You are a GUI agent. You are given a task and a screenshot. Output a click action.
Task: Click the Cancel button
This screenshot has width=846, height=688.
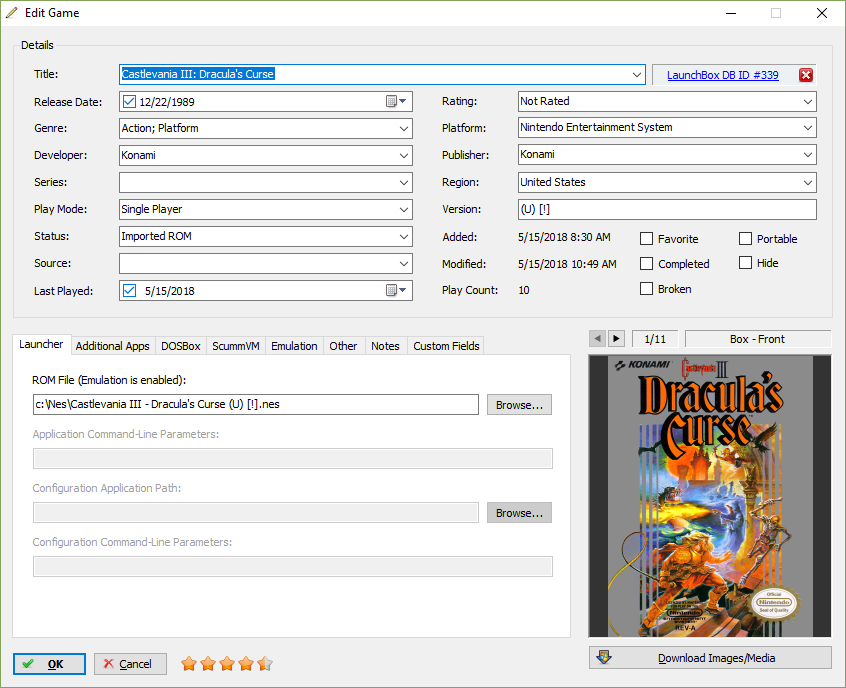click(x=130, y=664)
